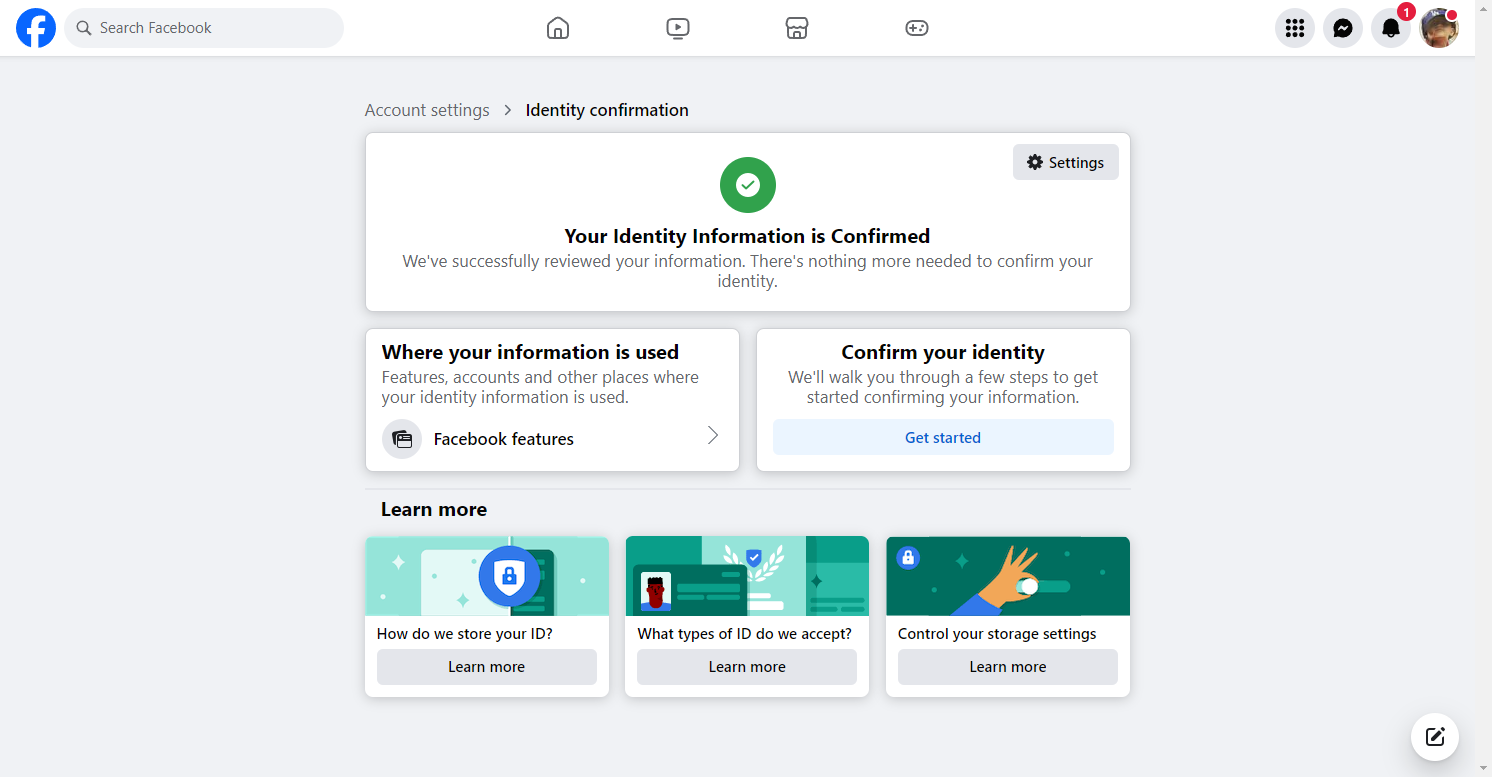Viewport: 1492px width, 777px height.
Task: Open the profile avatar account menu
Action: 1439,28
